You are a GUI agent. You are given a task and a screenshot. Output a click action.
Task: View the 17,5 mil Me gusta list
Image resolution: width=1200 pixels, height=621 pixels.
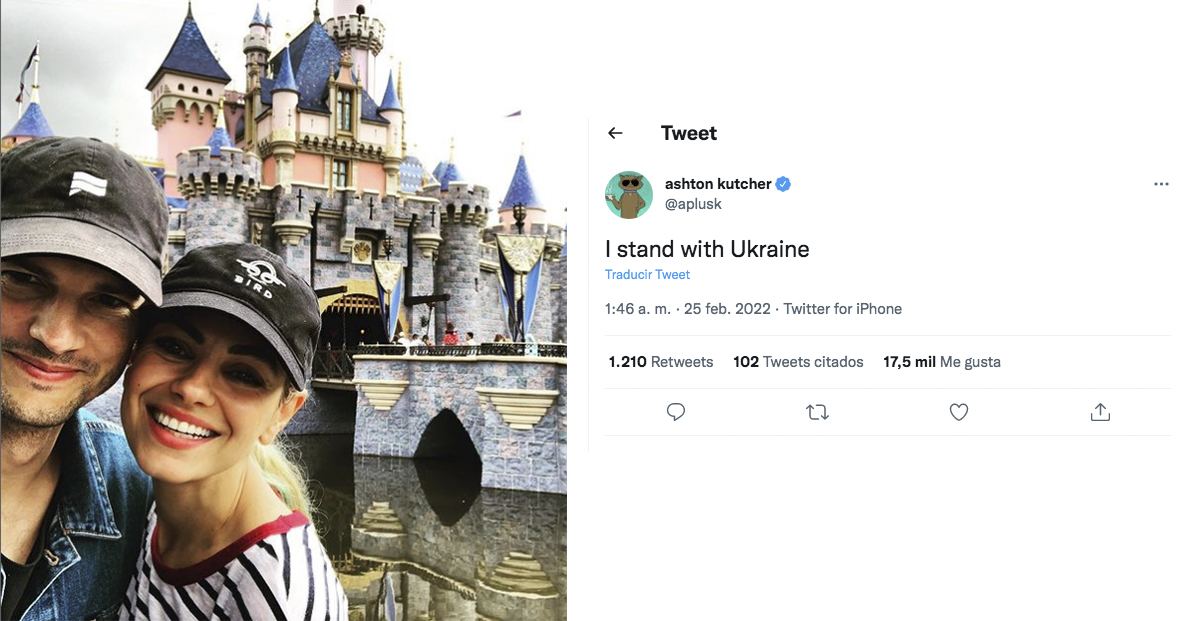click(x=942, y=362)
